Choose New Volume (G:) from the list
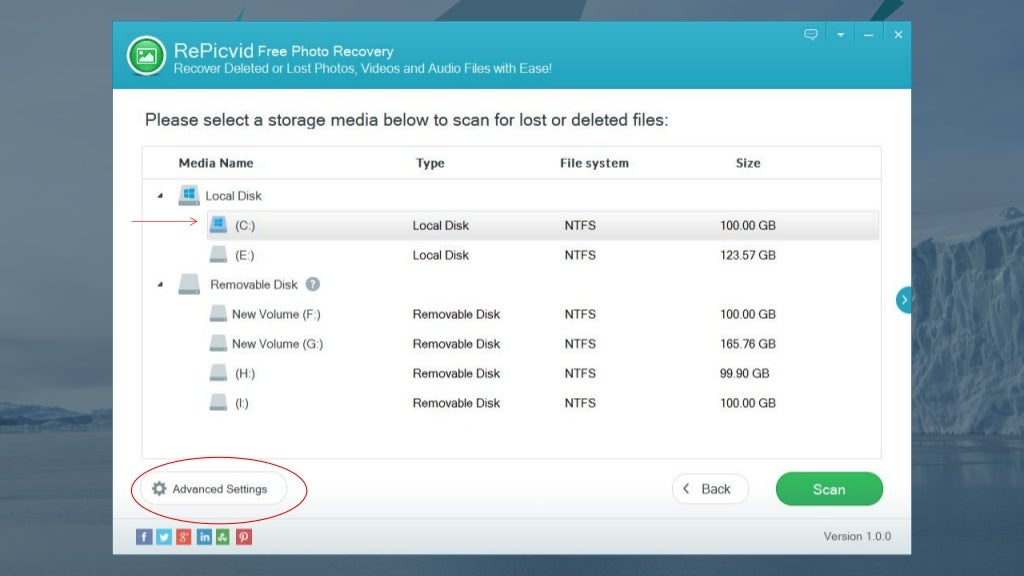 click(278, 344)
